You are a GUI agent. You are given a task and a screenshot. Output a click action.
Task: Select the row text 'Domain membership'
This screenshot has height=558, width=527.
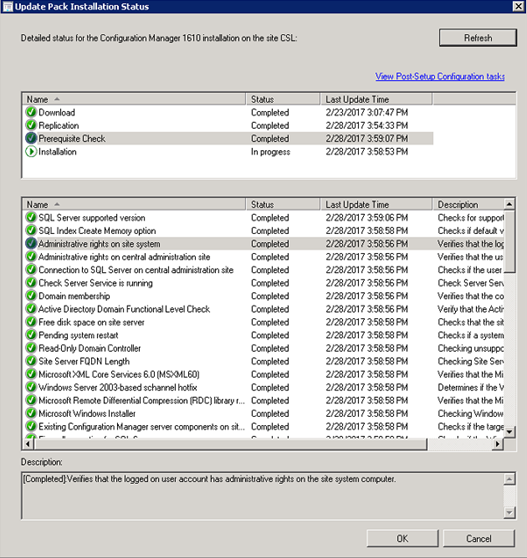74,296
